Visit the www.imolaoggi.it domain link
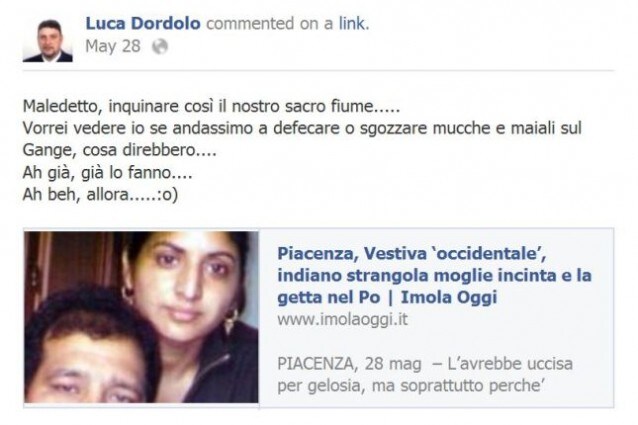 (342, 319)
